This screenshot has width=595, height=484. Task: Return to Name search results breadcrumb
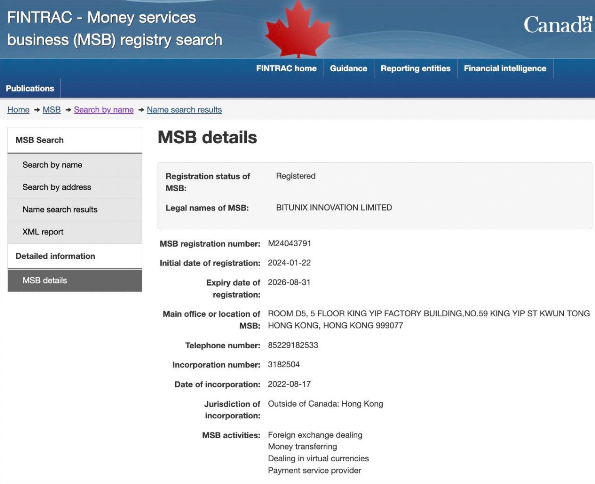coord(184,110)
